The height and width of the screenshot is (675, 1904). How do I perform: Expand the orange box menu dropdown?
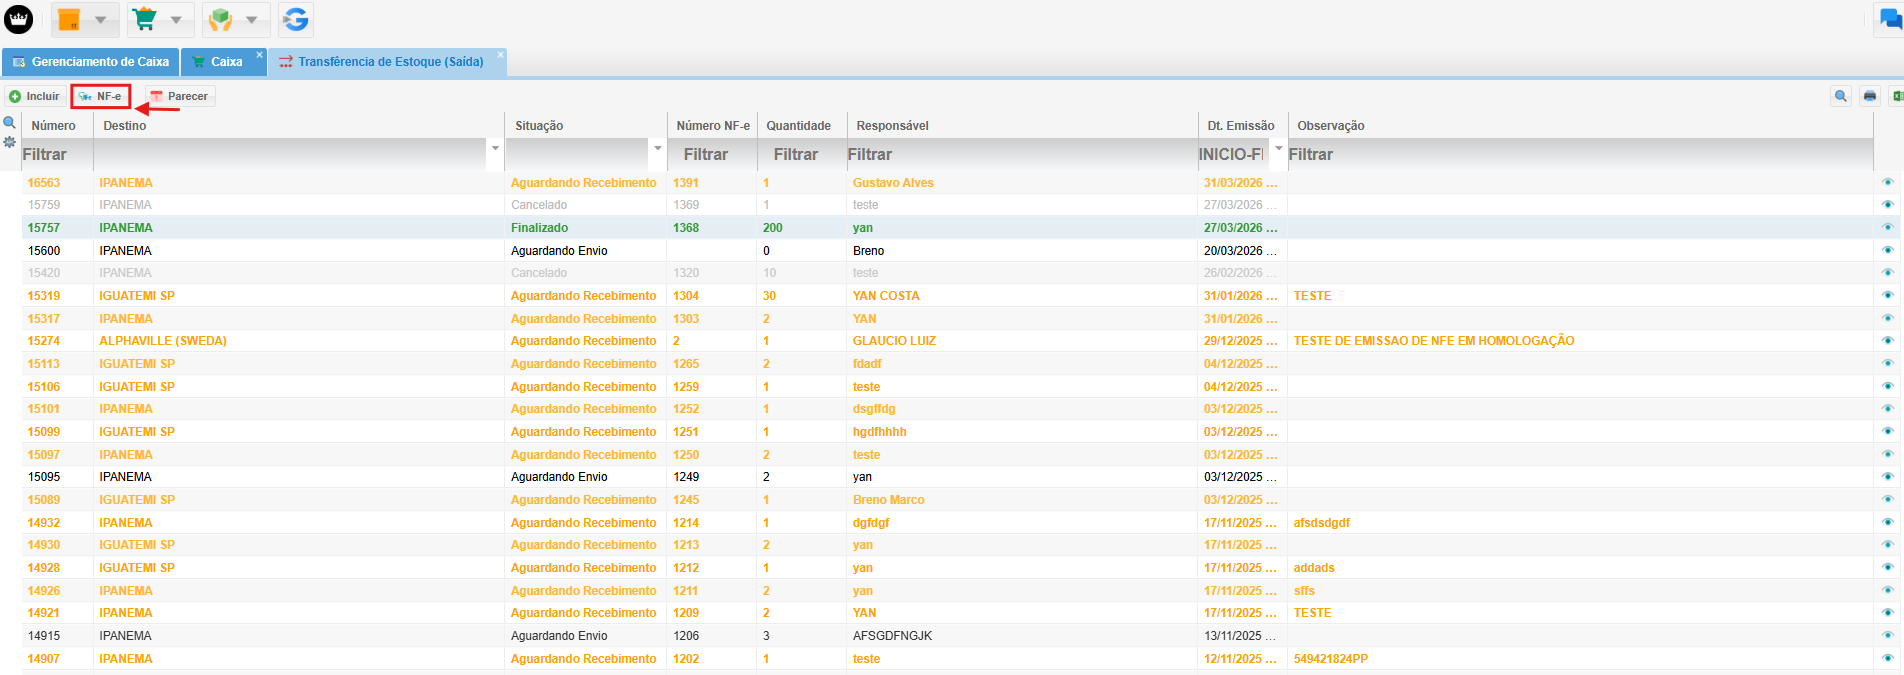(100, 20)
